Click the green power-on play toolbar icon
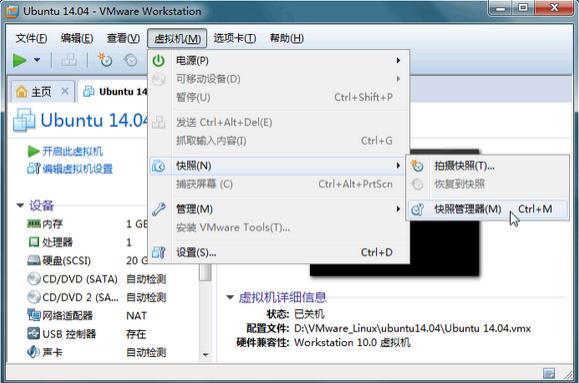The height and width of the screenshot is (383, 579). 20,60
